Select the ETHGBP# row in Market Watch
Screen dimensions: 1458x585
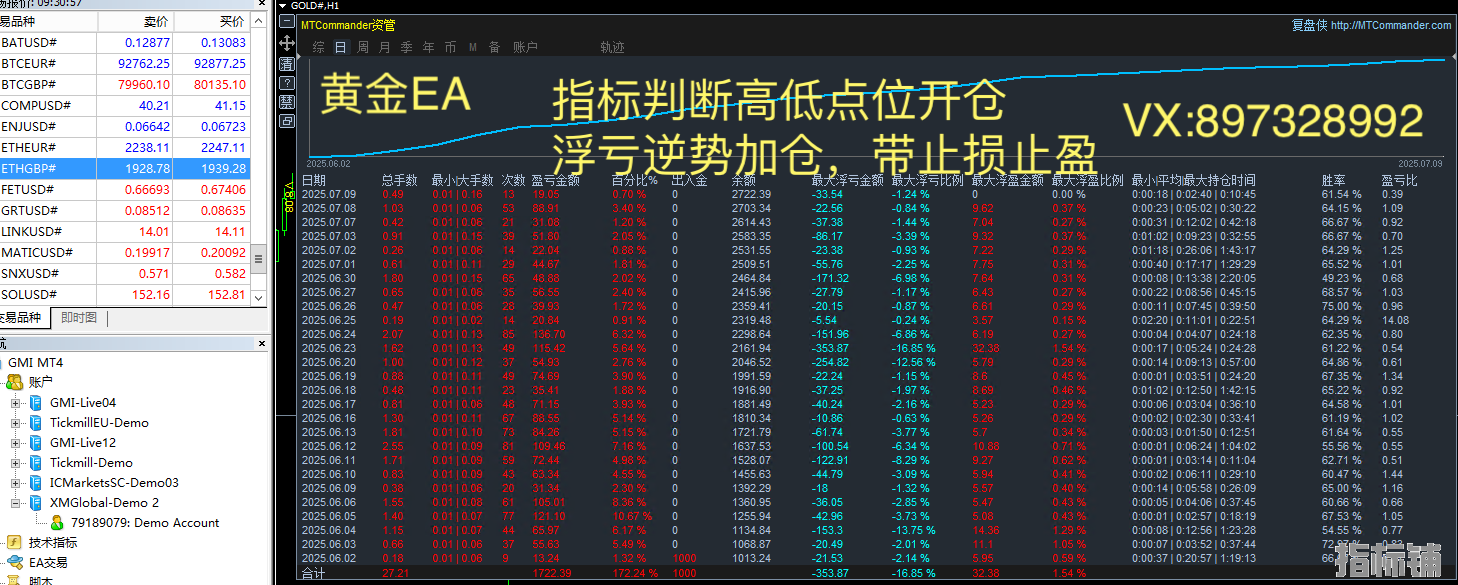pyautogui.click(x=125, y=169)
